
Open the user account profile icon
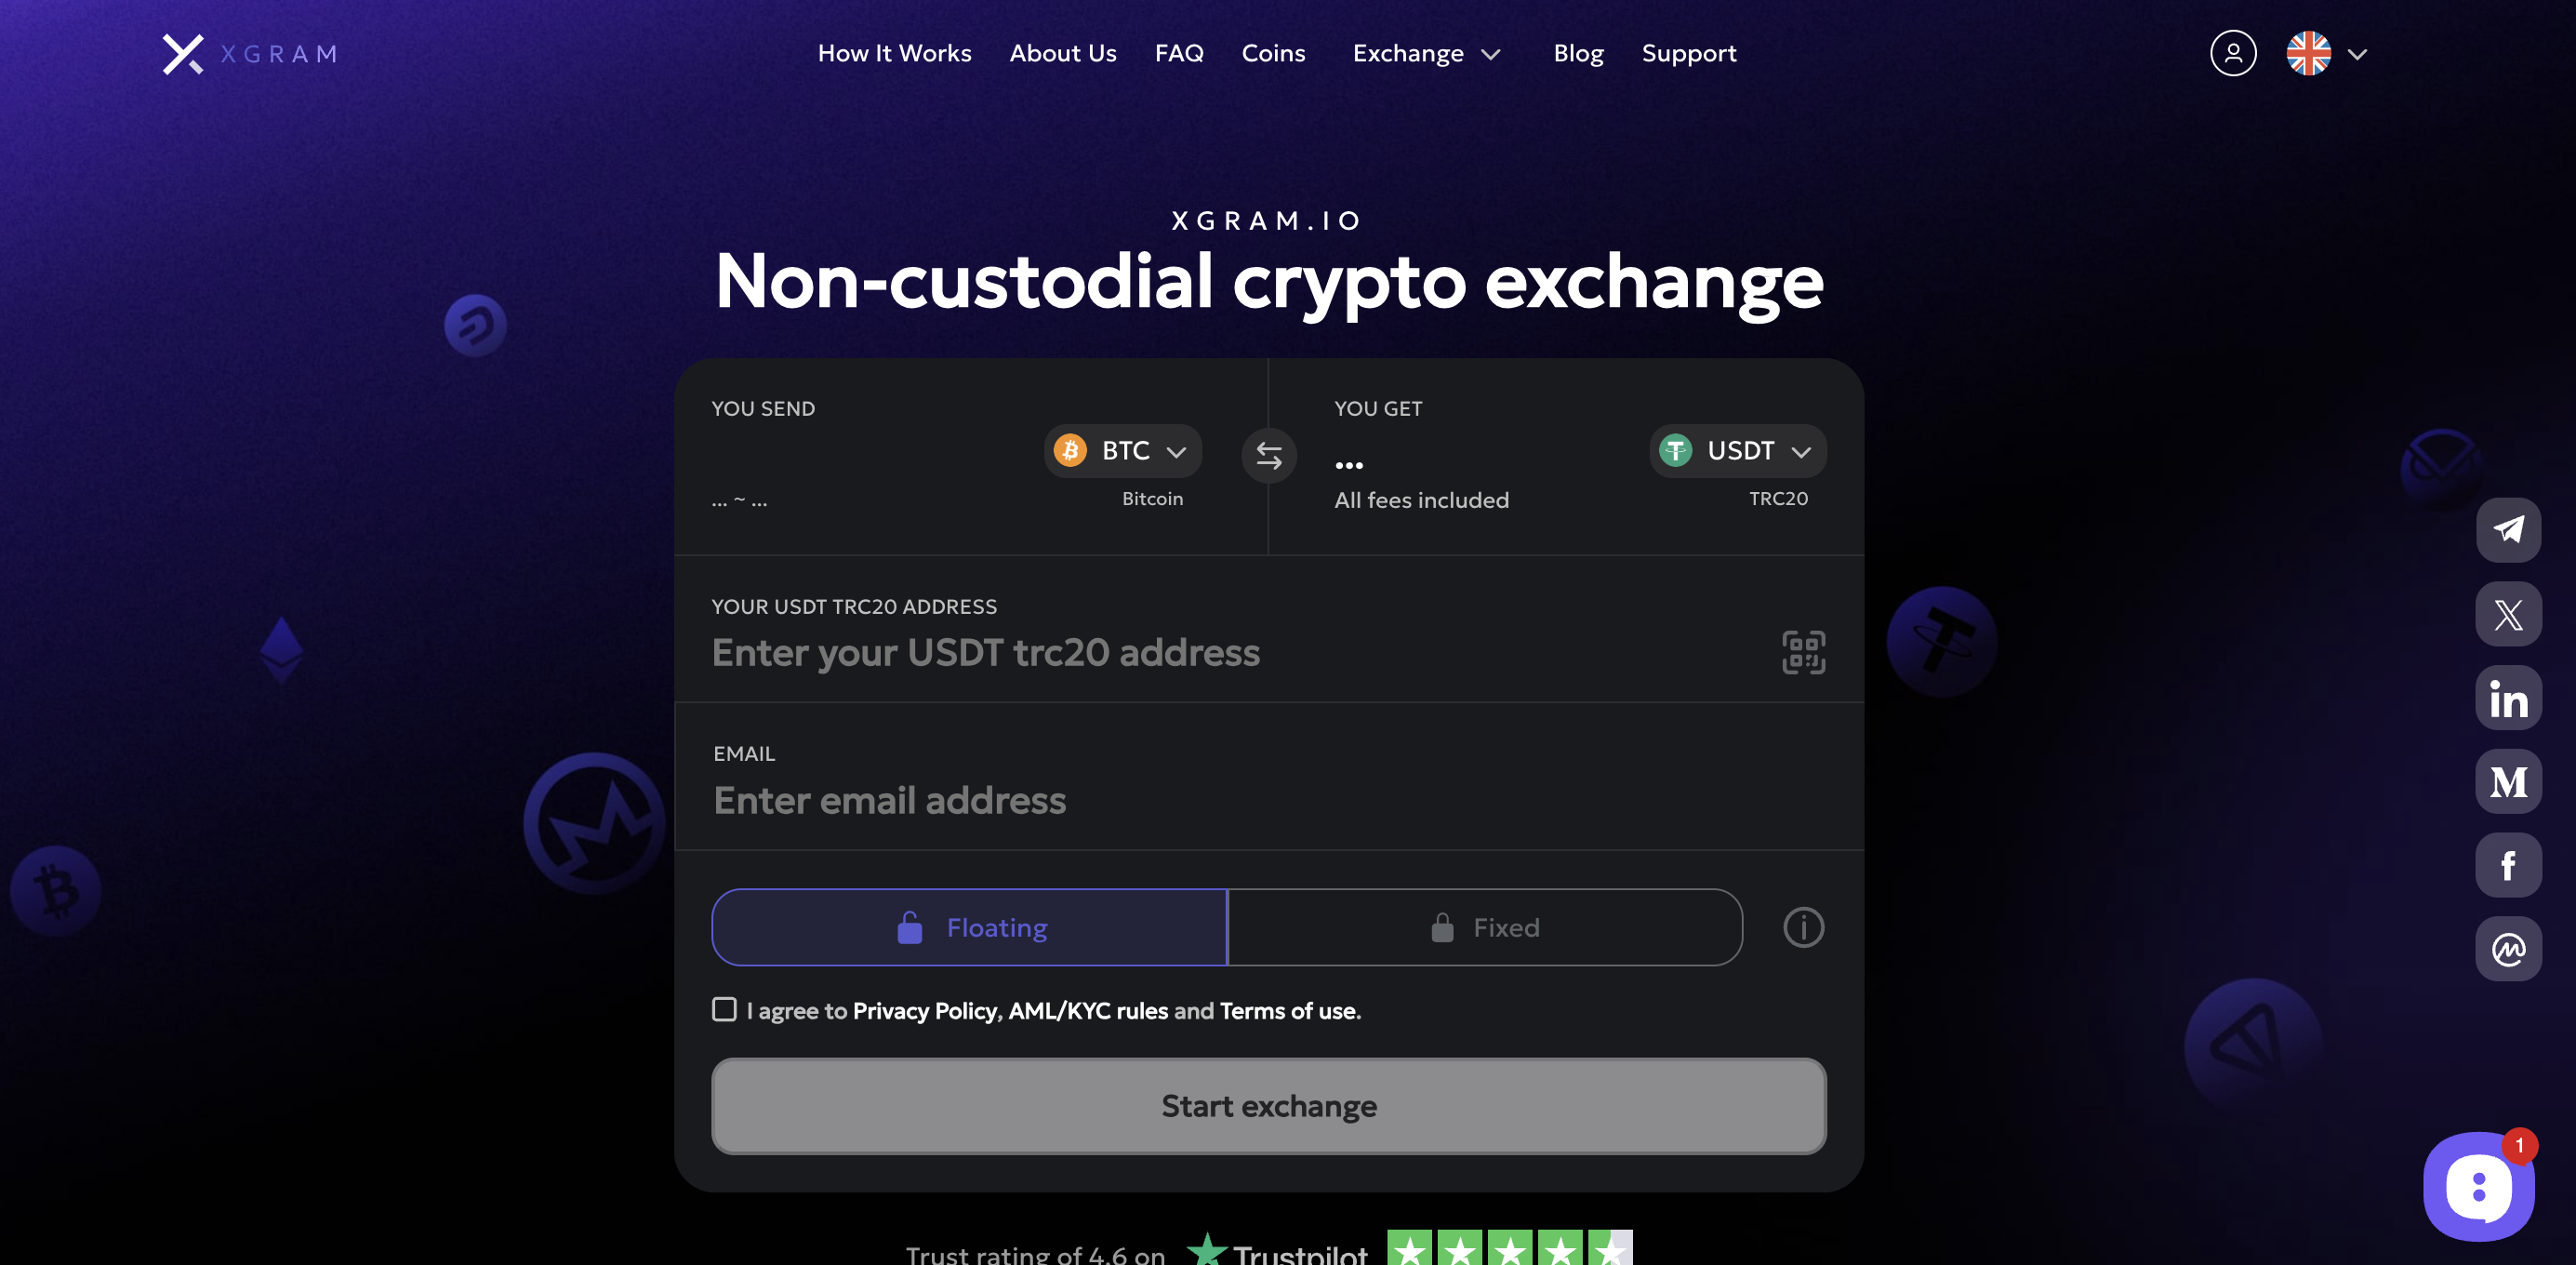pos(2232,54)
